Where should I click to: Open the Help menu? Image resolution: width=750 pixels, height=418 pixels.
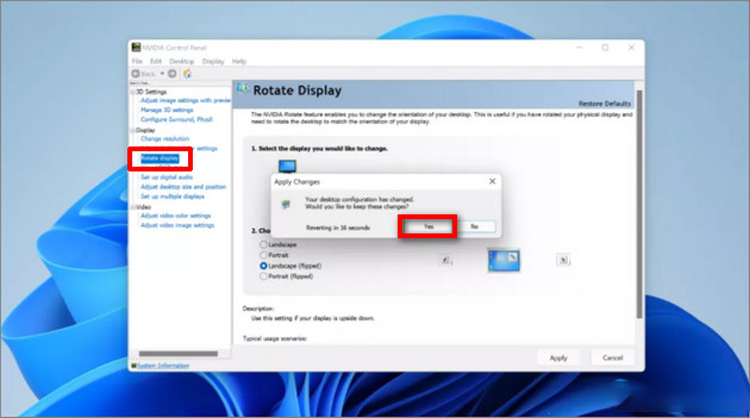click(x=239, y=61)
